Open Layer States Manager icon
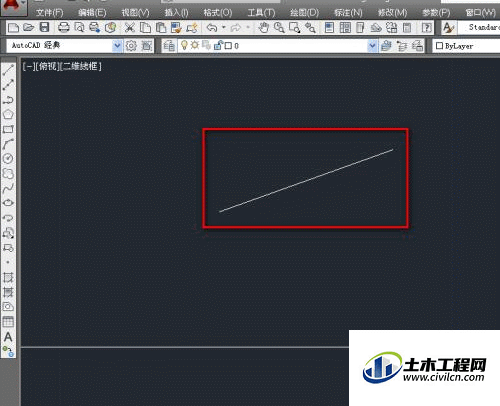The image size is (500, 406). point(417,46)
